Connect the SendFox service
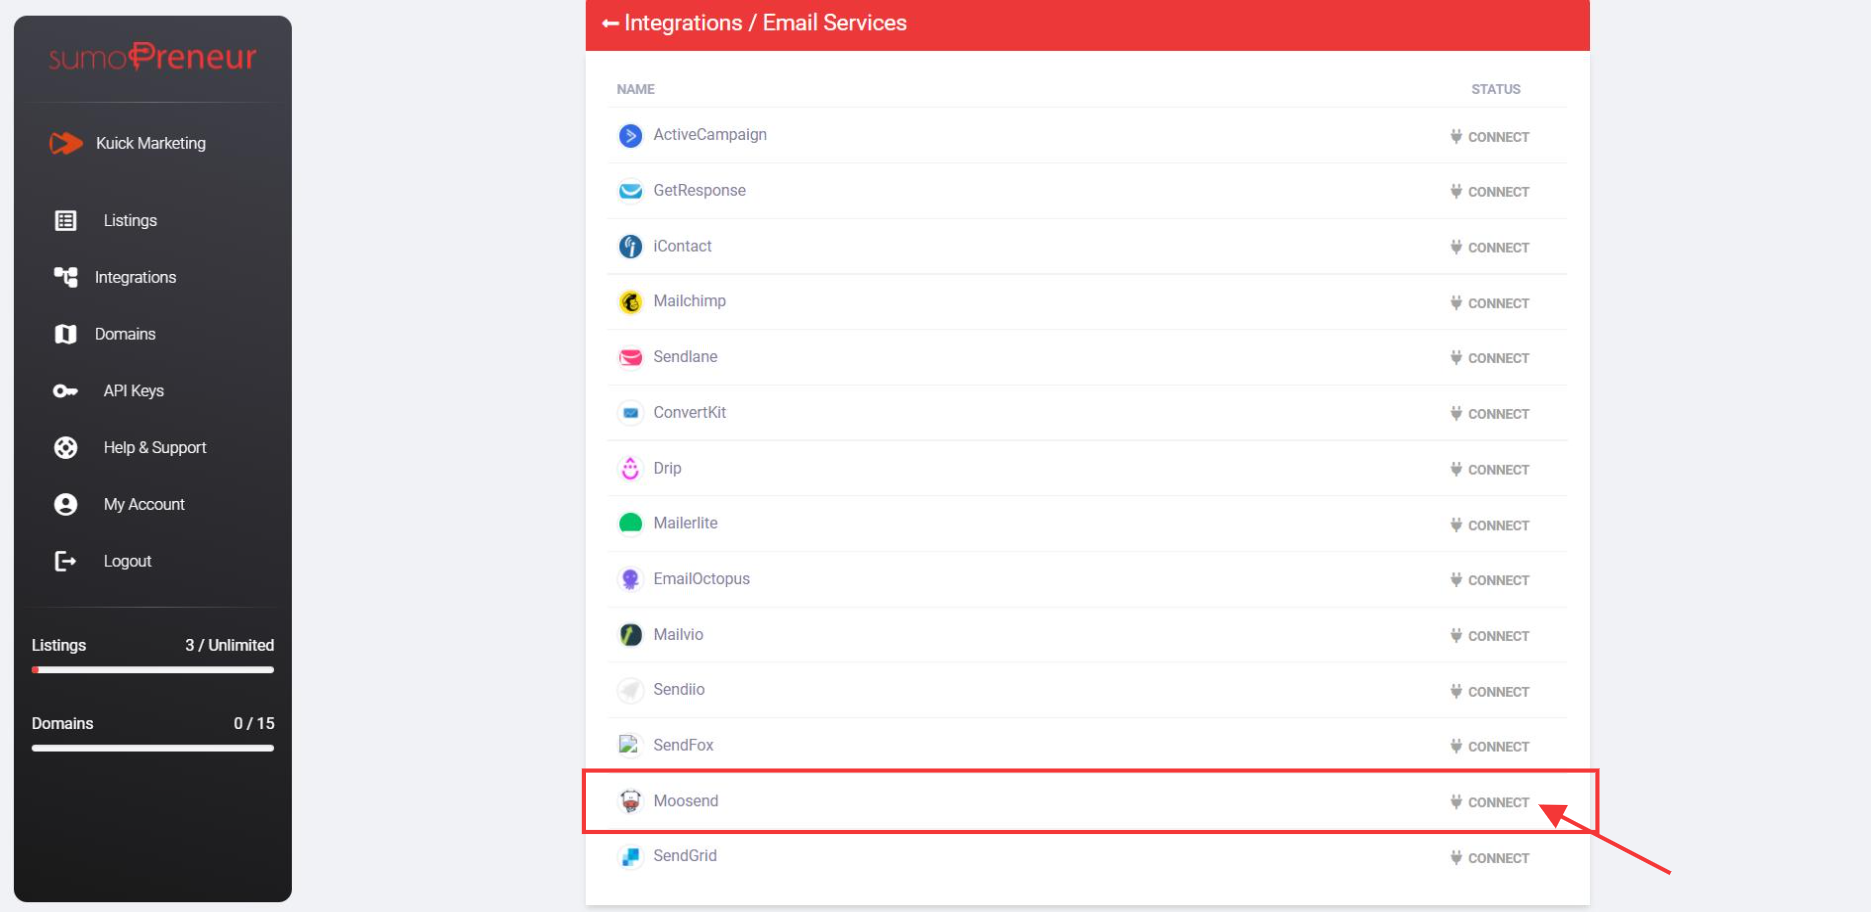This screenshot has width=1871, height=912. [x=1490, y=747]
